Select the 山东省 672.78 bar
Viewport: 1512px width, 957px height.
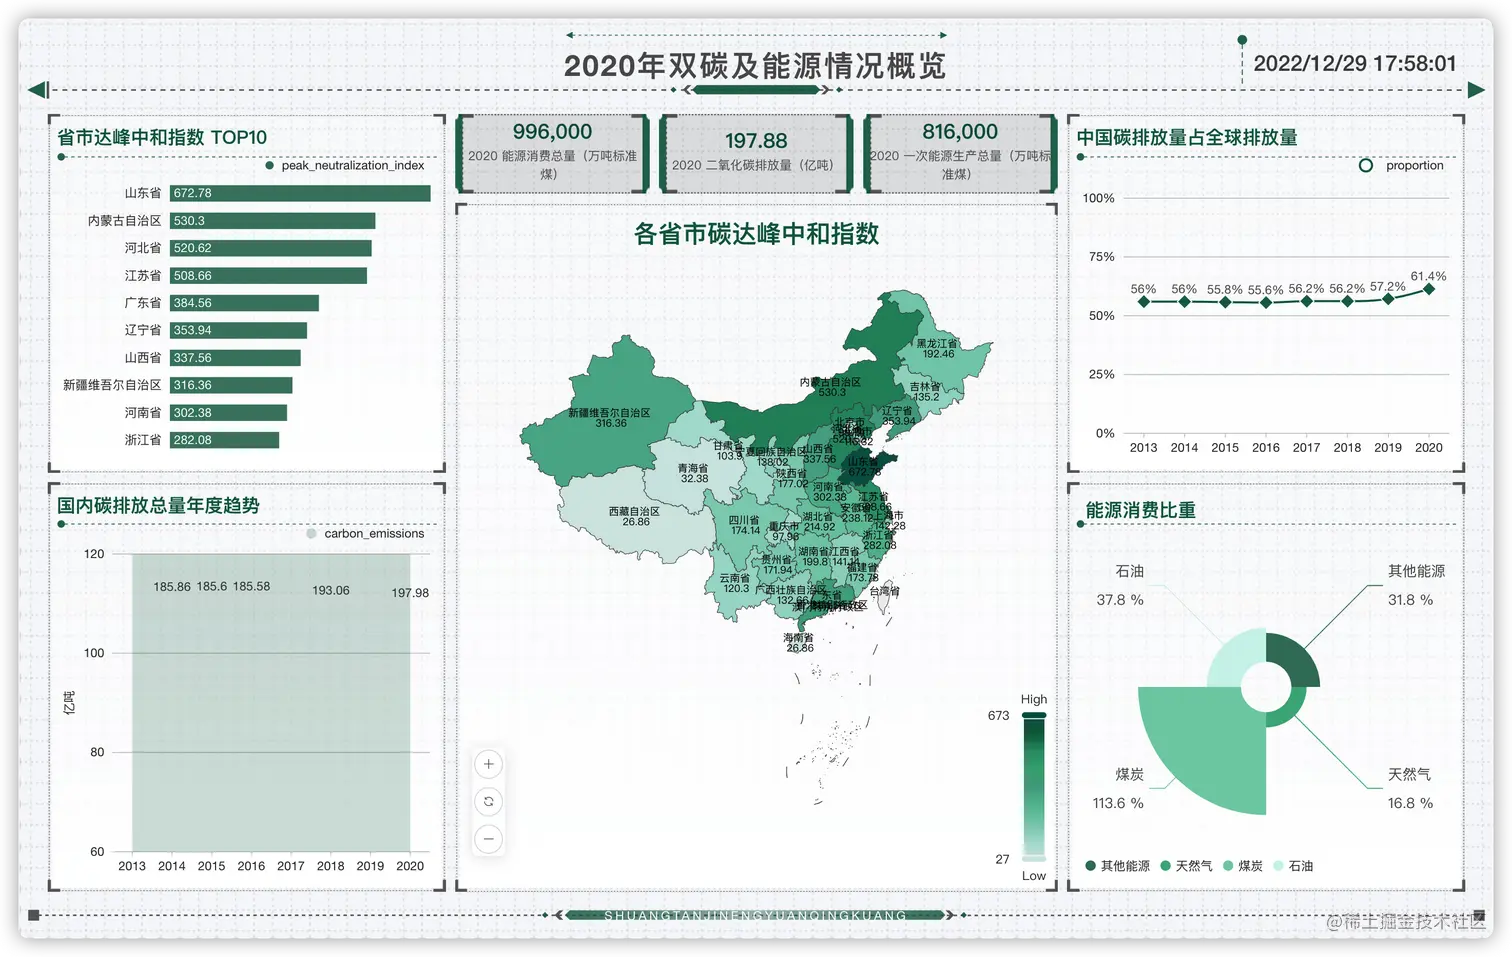pos(300,193)
